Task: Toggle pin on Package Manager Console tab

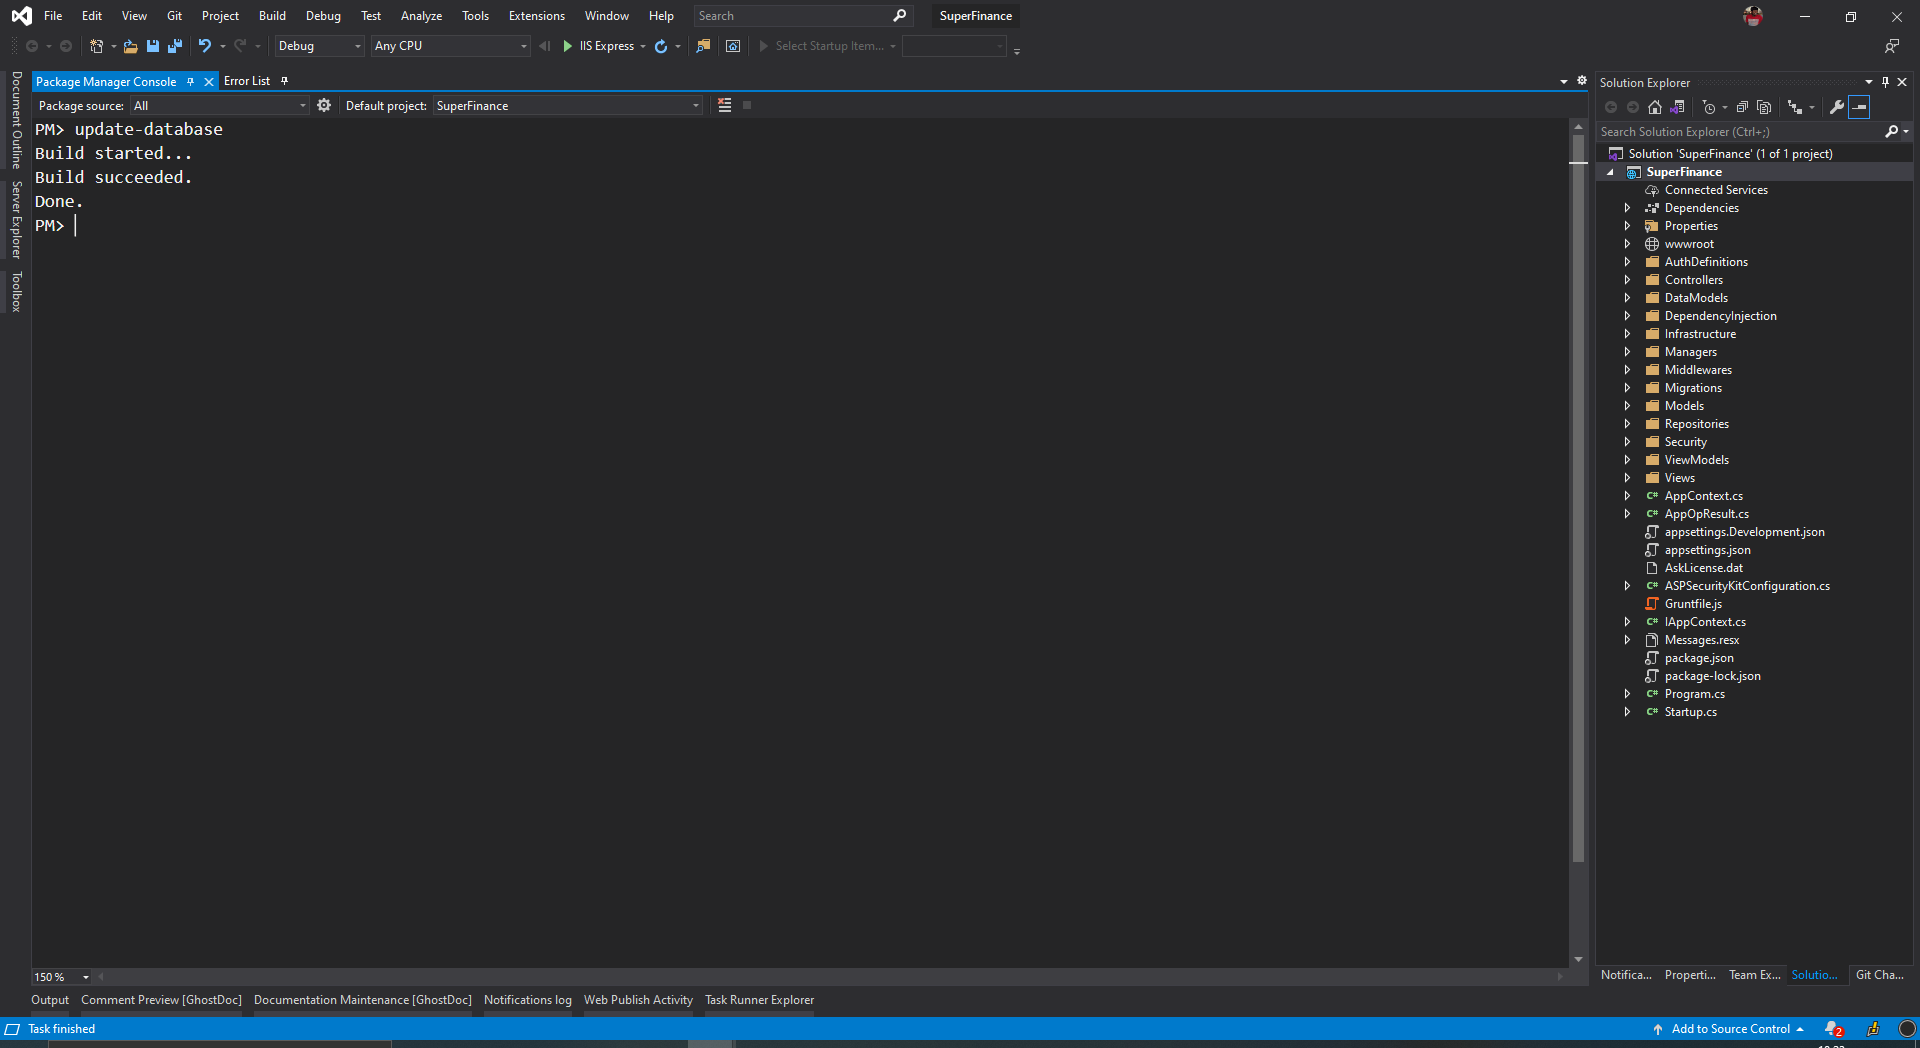Action: pos(190,82)
